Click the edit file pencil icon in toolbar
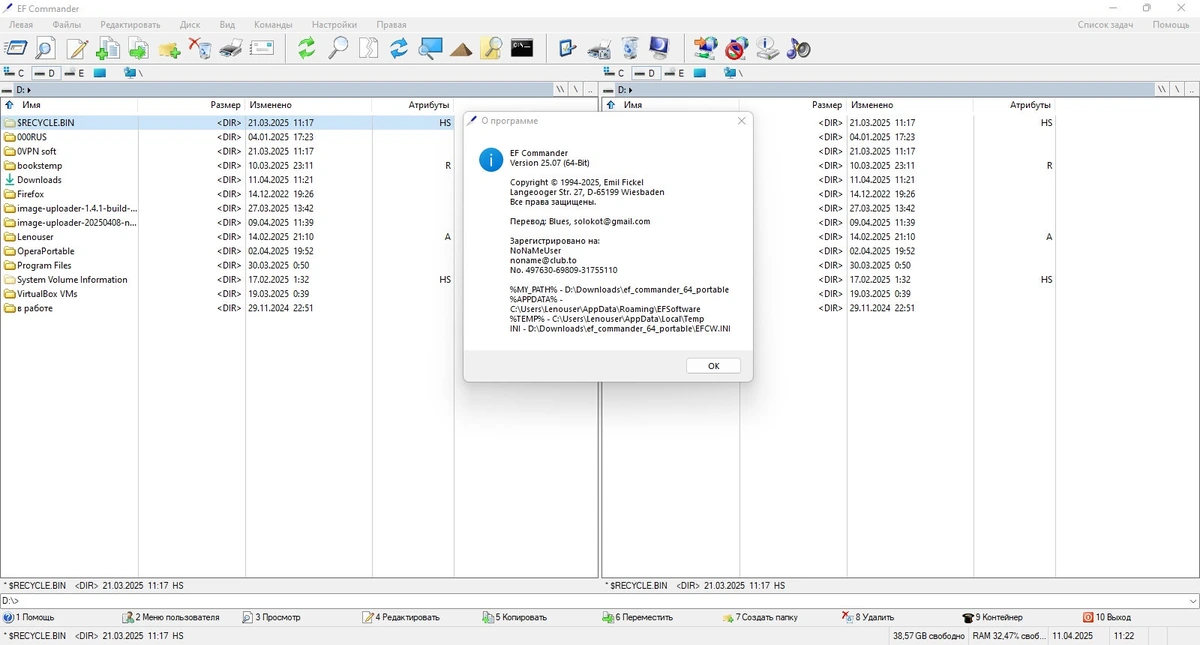Screen dimensions: 1200x645 coord(77,48)
